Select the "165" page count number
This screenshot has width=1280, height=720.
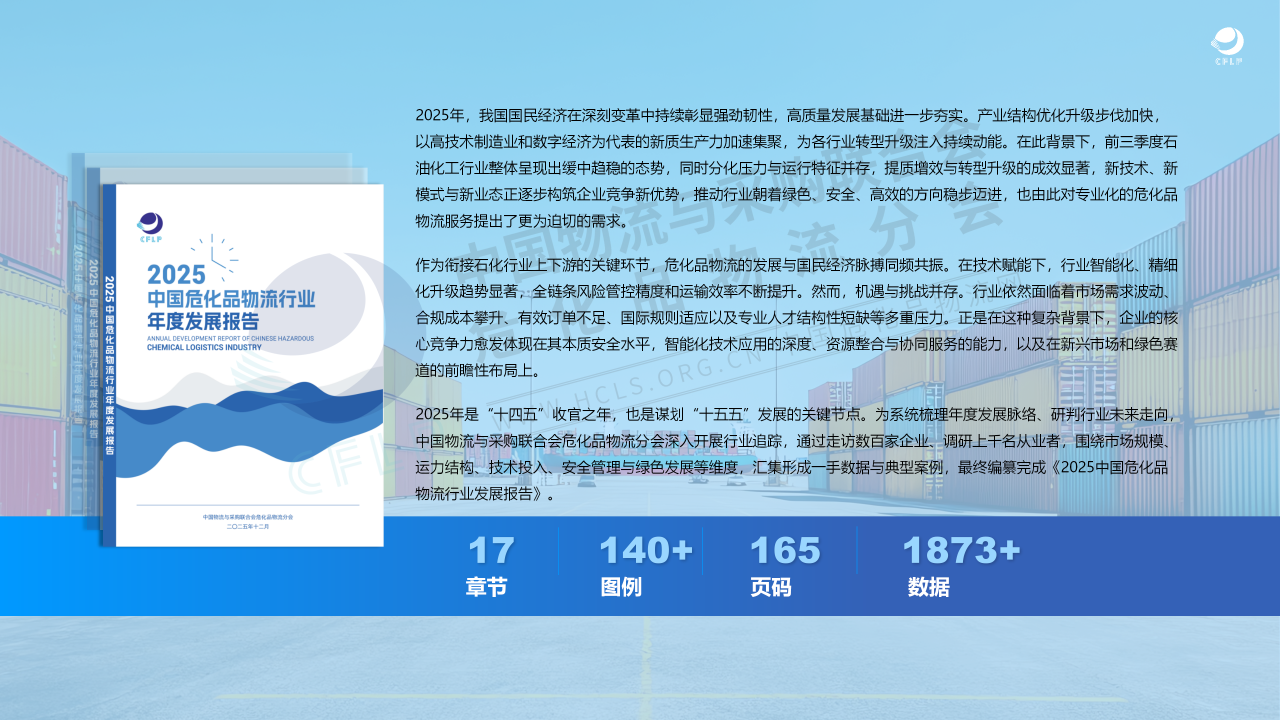pyautogui.click(x=785, y=551)
